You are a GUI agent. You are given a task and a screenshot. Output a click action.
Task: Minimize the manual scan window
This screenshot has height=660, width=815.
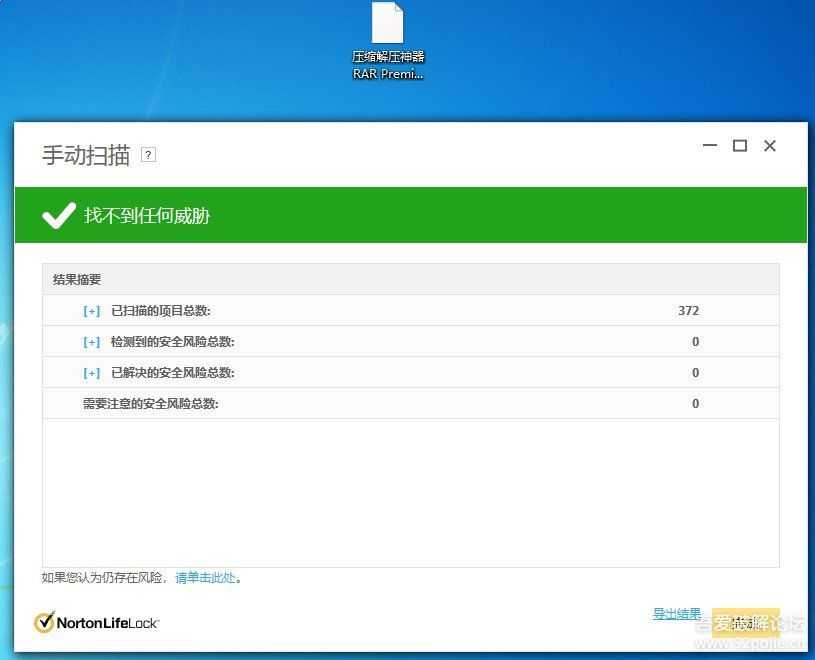tap(710, 146)
